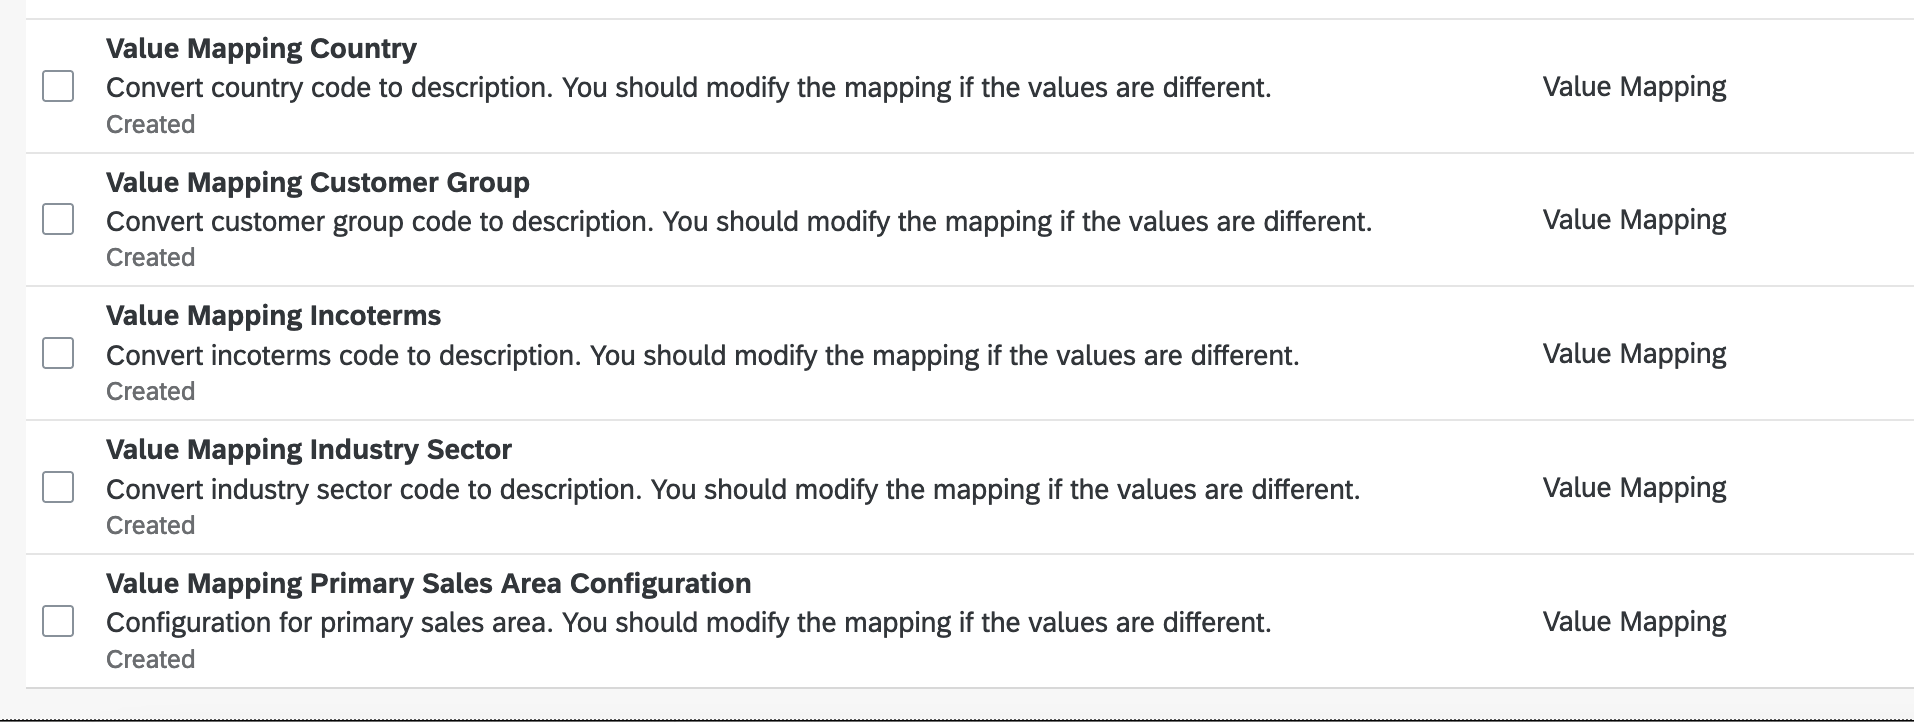The width and height of the screenshot is (1914, 722).
Task: Open Value Mapping Primary Sales Area Configuration
Action: [x=428, y=583]
